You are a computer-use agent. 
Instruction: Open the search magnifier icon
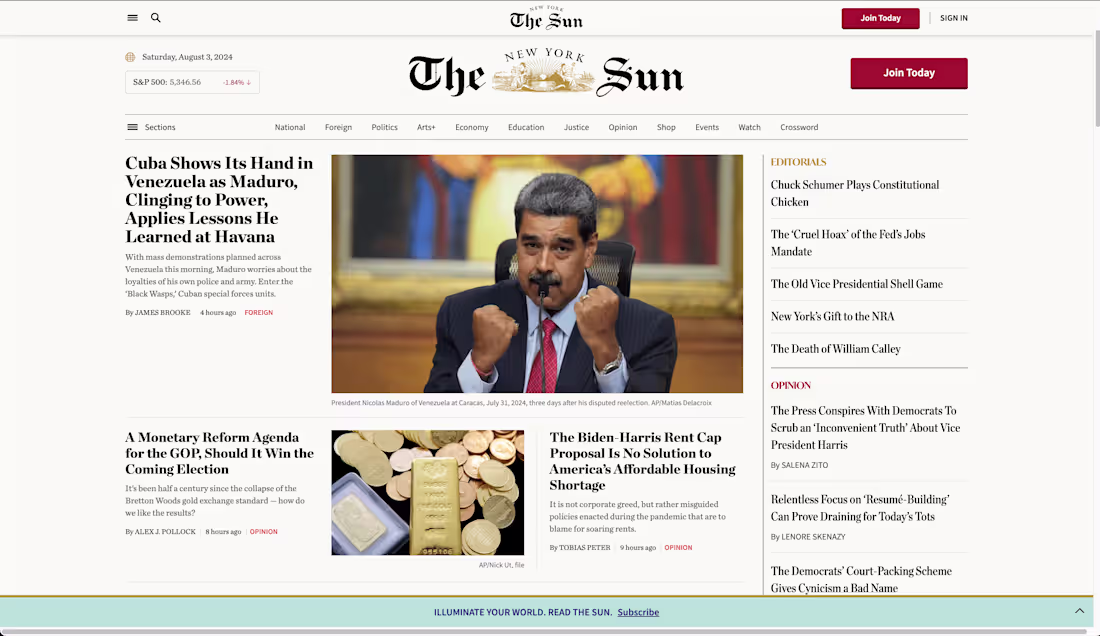[x=155, y=17]
